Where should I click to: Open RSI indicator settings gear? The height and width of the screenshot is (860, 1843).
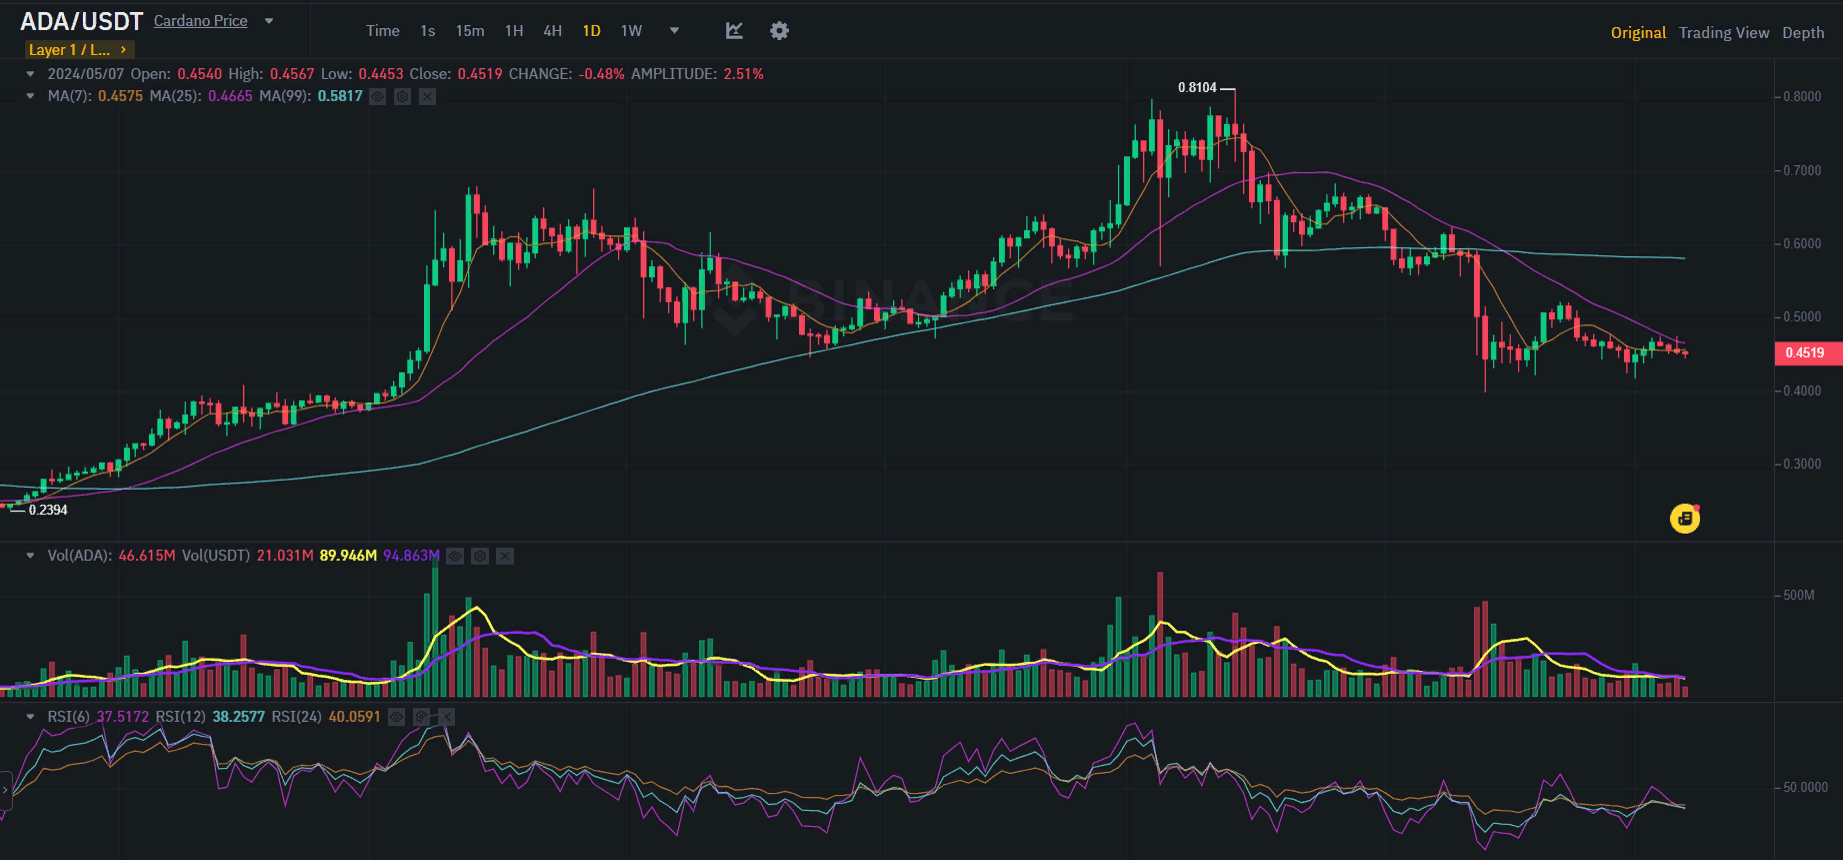(x=421, y=717)
